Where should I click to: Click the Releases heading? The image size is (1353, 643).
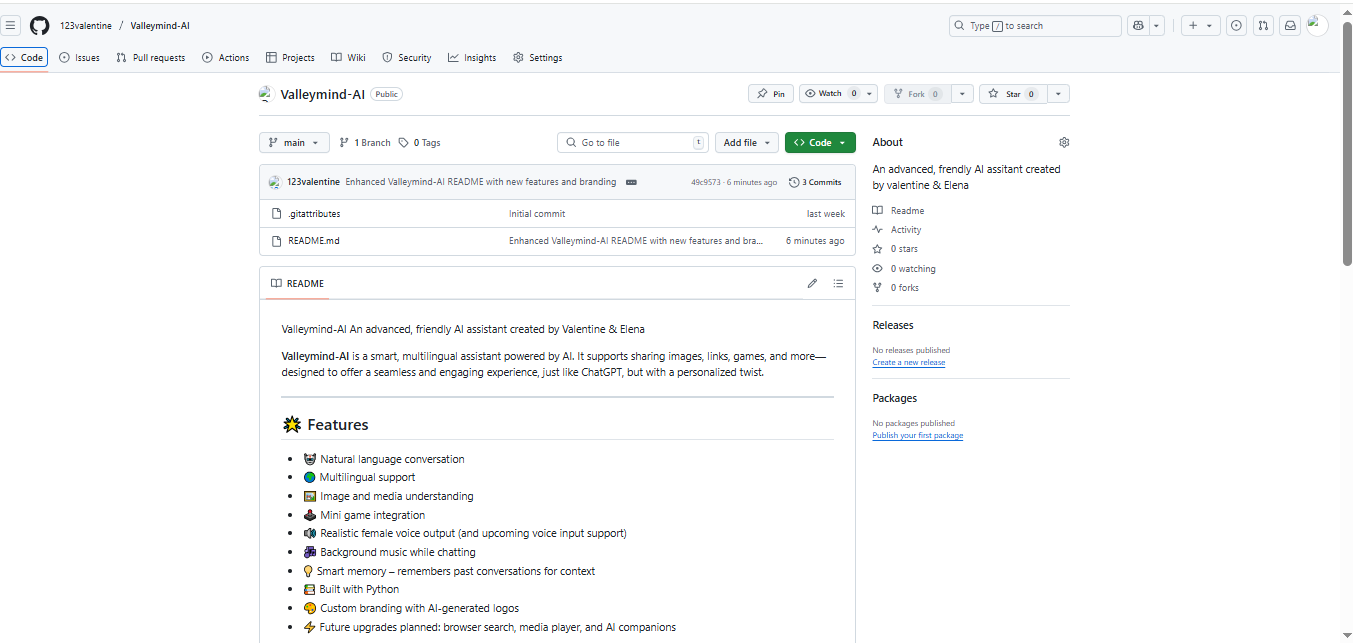(x=893, y=325)
